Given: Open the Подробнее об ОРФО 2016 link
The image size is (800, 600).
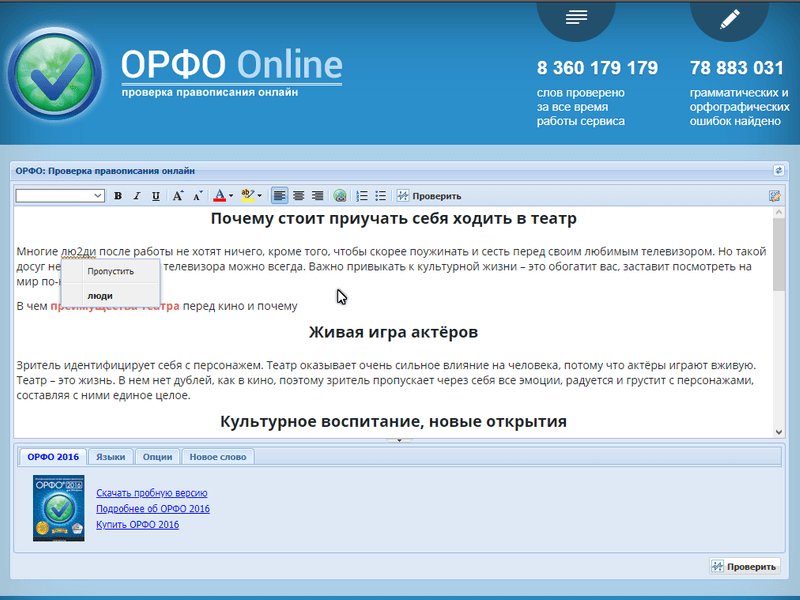Looking at the screenshot, I should coord(153,509).
